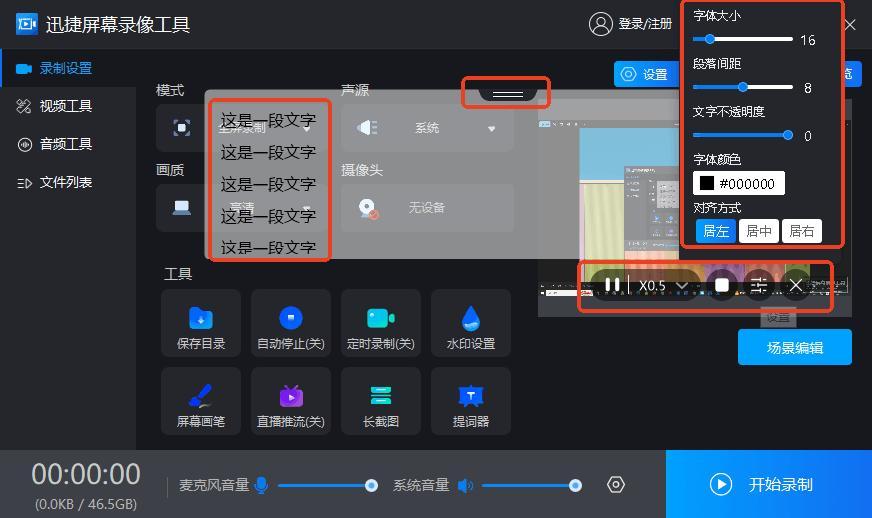Click the 场景编辑 button
The image size is (872, 518).
(x=795, y=347)
